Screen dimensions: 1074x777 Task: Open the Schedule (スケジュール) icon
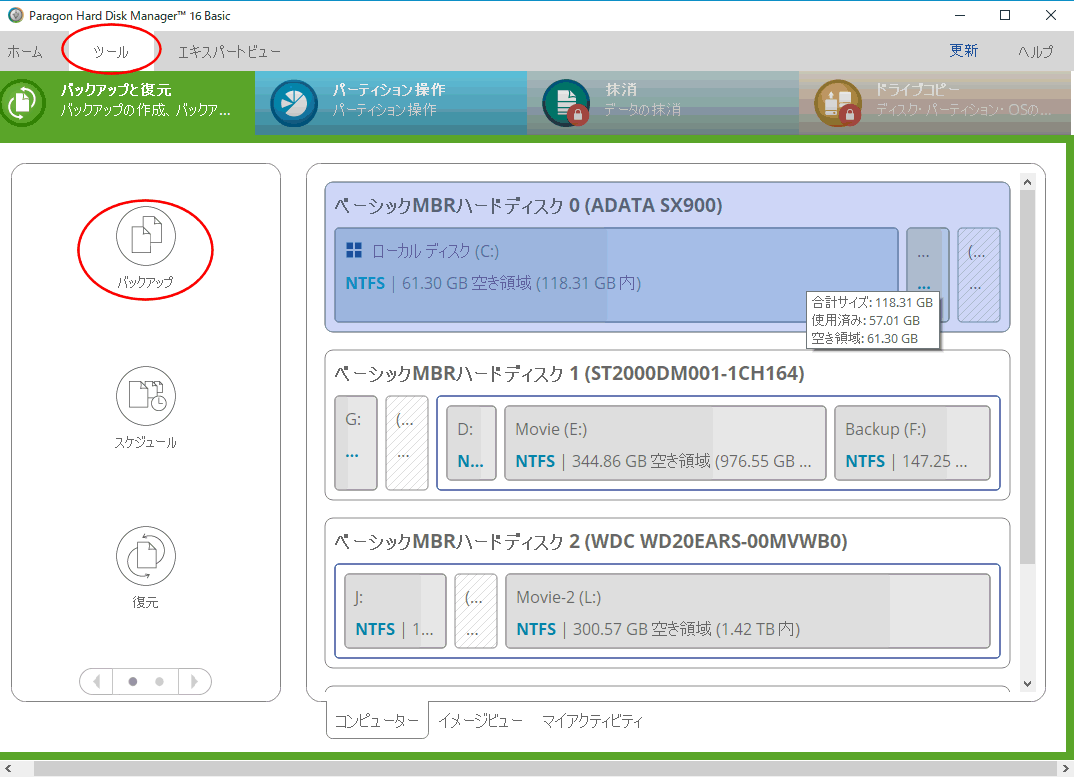pyautogui.click(x=145, y=396)
